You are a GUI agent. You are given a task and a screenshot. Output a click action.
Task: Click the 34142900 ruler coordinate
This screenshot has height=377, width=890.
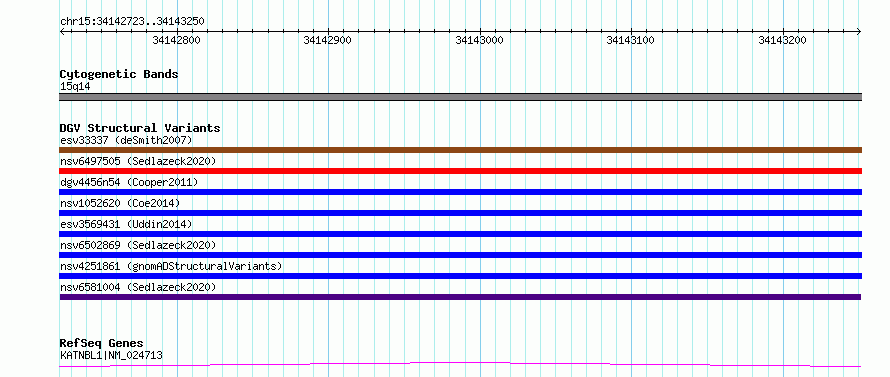328,40
